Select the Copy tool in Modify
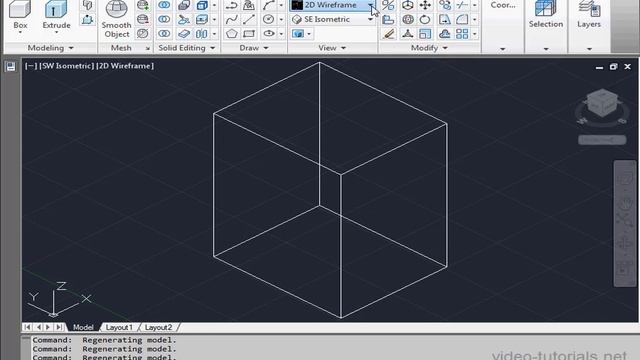 (x=444, y=5)
